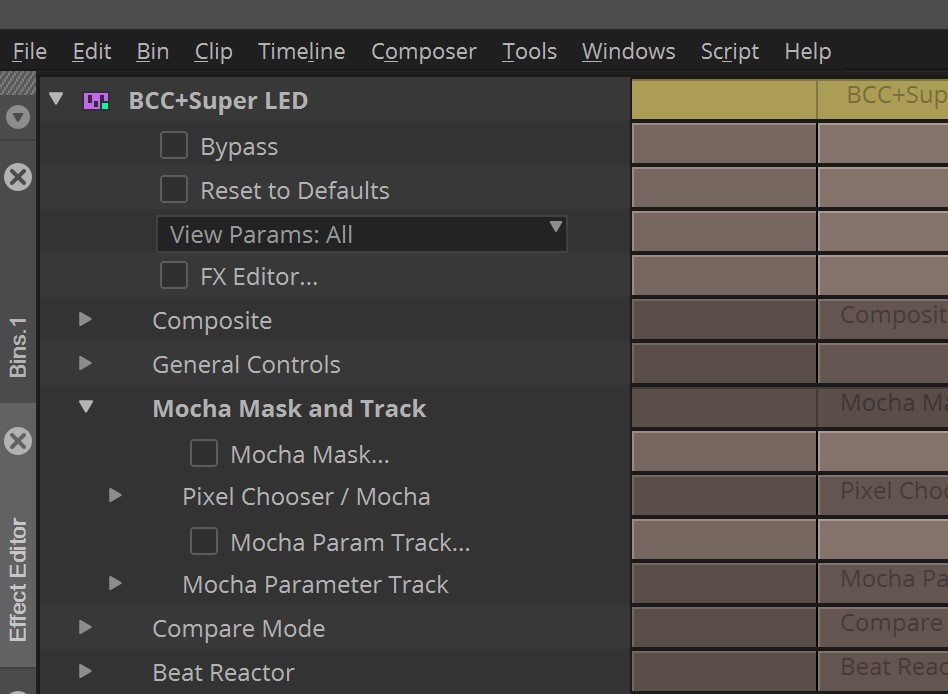
Task: Open the Composer menu
Action: (424, 51)
